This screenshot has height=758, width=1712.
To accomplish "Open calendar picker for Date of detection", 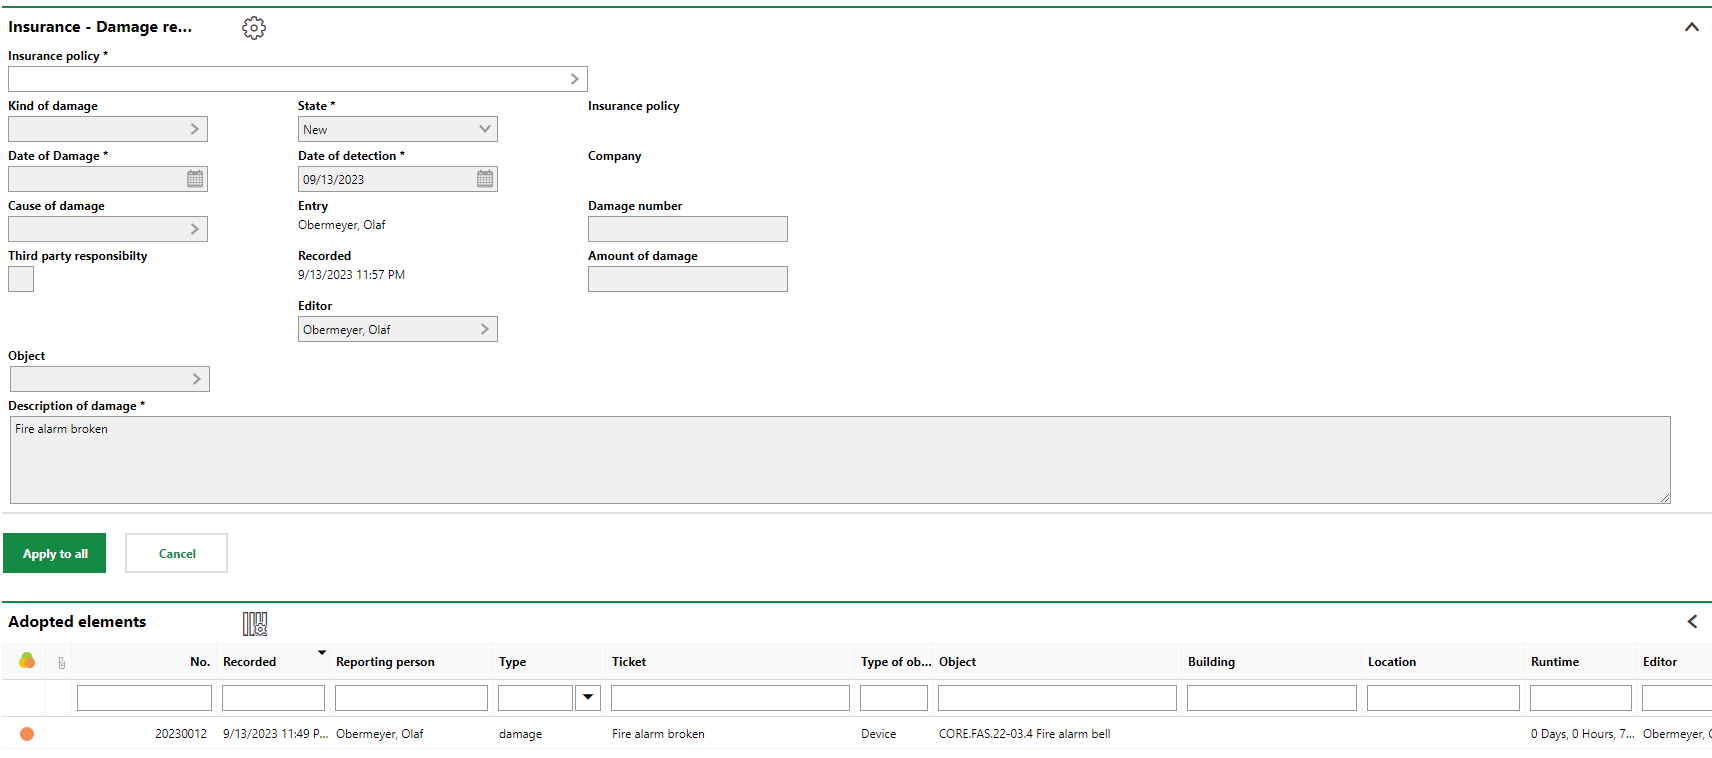I will 485,179.
